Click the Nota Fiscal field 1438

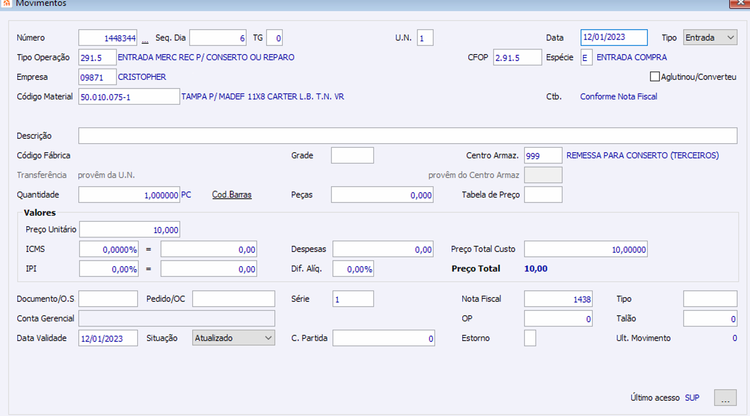pos(558,299)
